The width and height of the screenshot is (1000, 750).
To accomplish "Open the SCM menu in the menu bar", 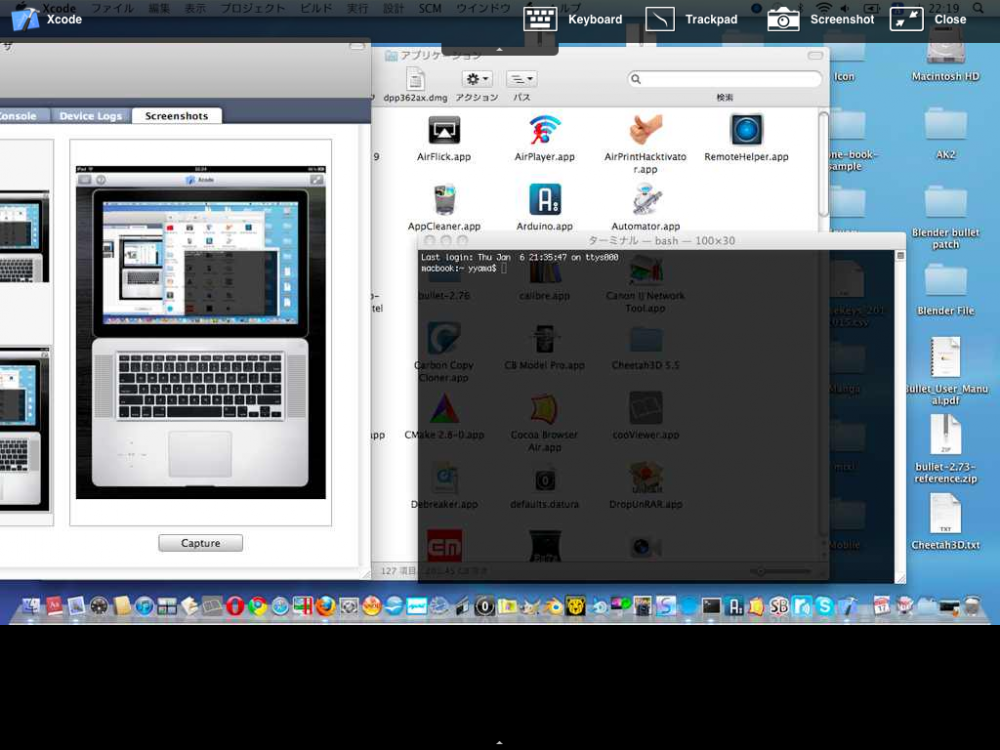I will tap(430, 8).
